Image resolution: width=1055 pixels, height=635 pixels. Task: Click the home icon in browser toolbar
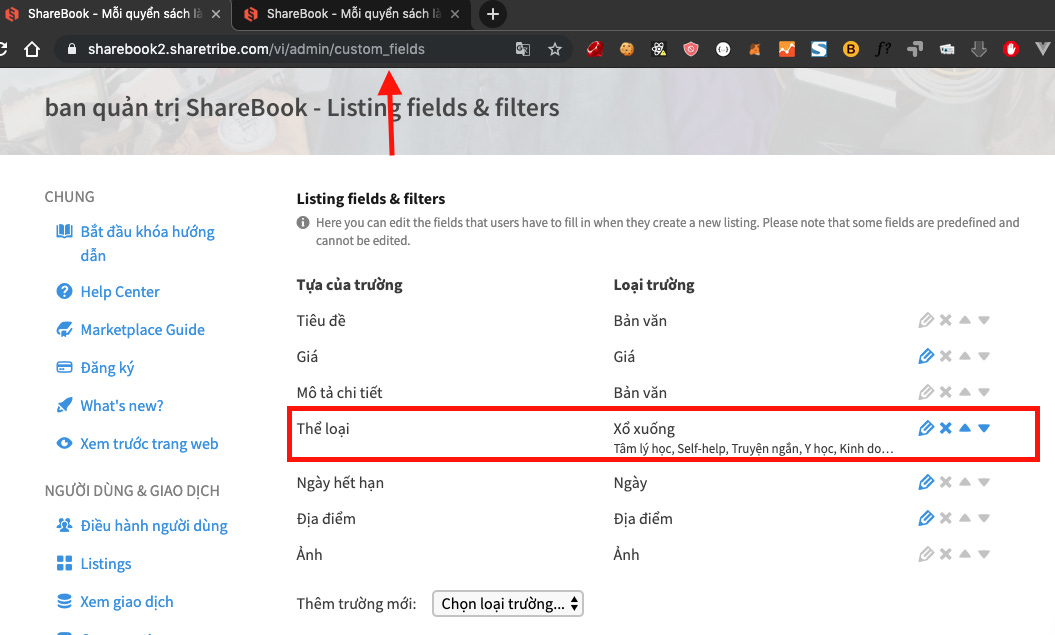pos(33,47)
